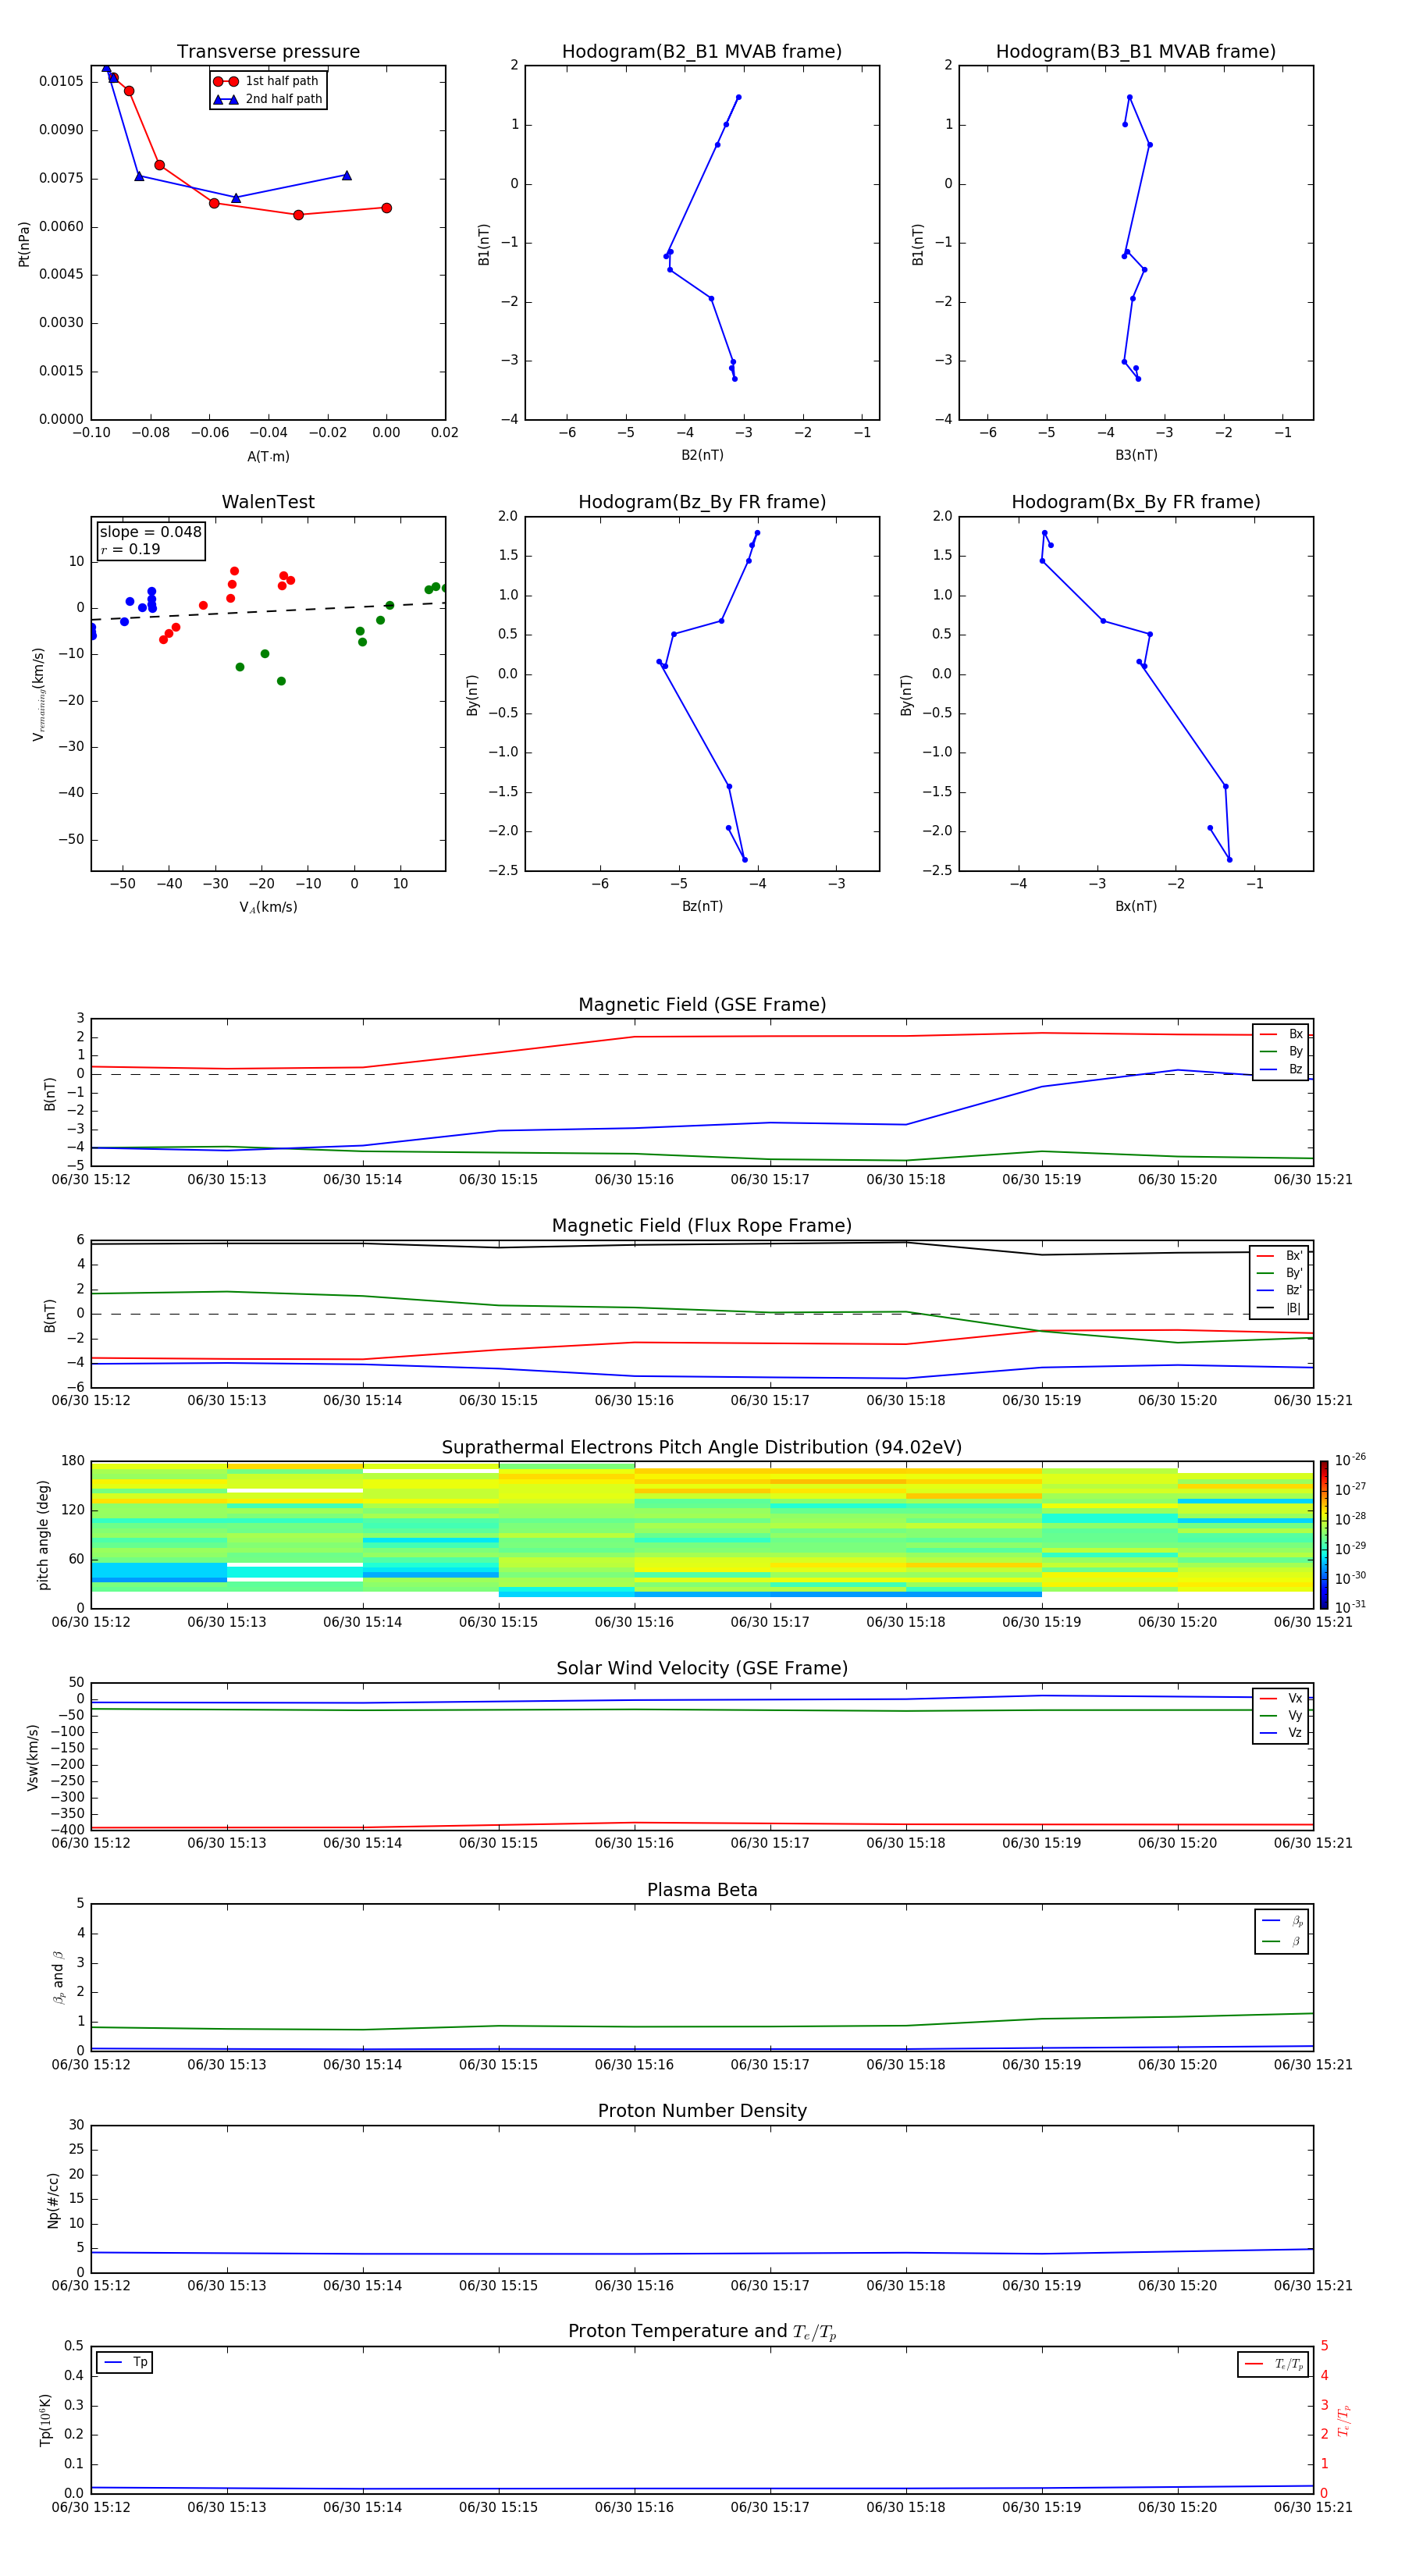Select the "Hodogram(Bx_By FR frame)" title
Screen dimensions: 1405x2576
(1136, 502)
